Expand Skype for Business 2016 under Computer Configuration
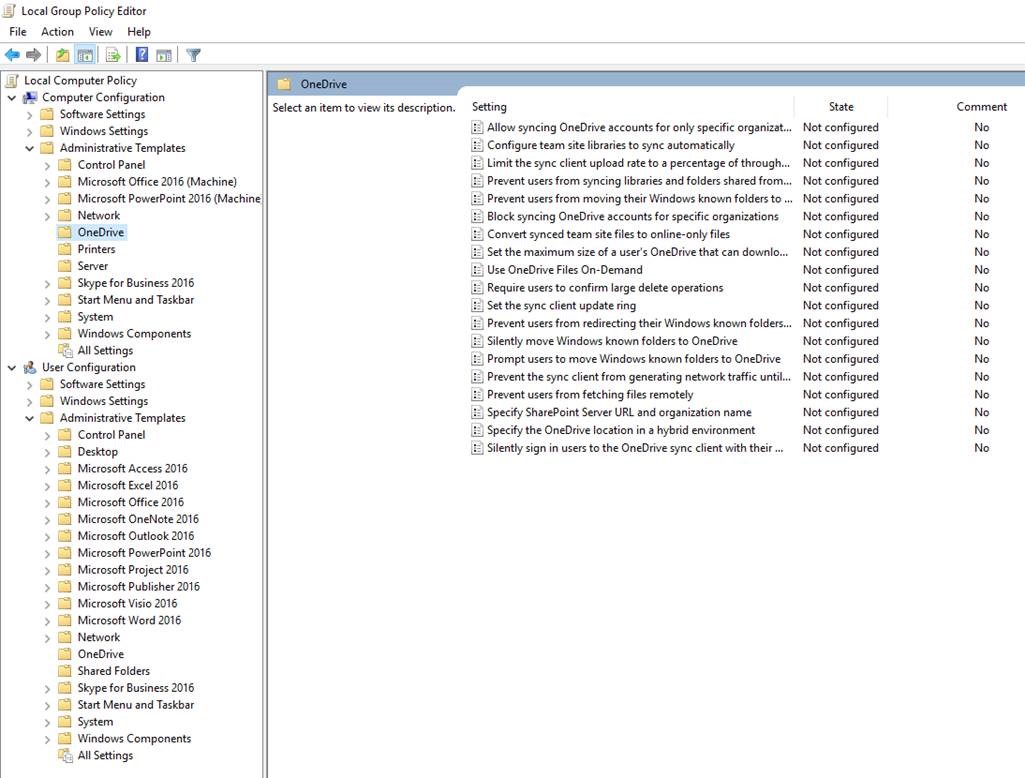 pos(47,284)
